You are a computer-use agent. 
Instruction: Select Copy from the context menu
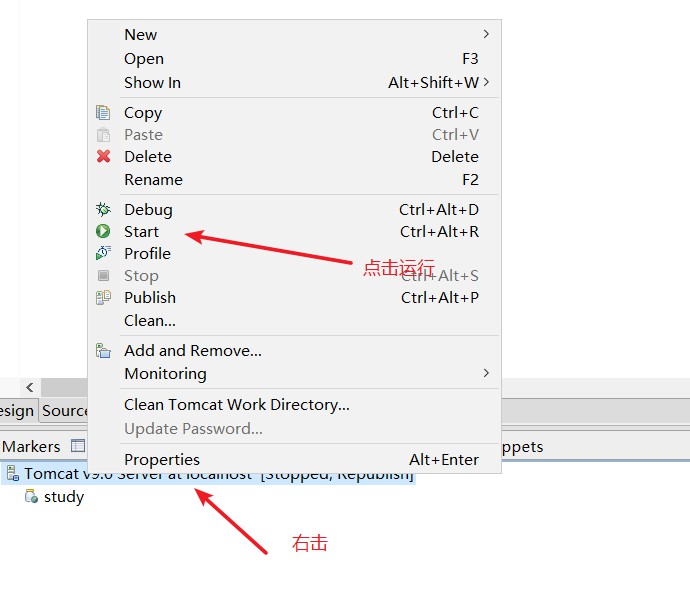(x=294, y=113)
